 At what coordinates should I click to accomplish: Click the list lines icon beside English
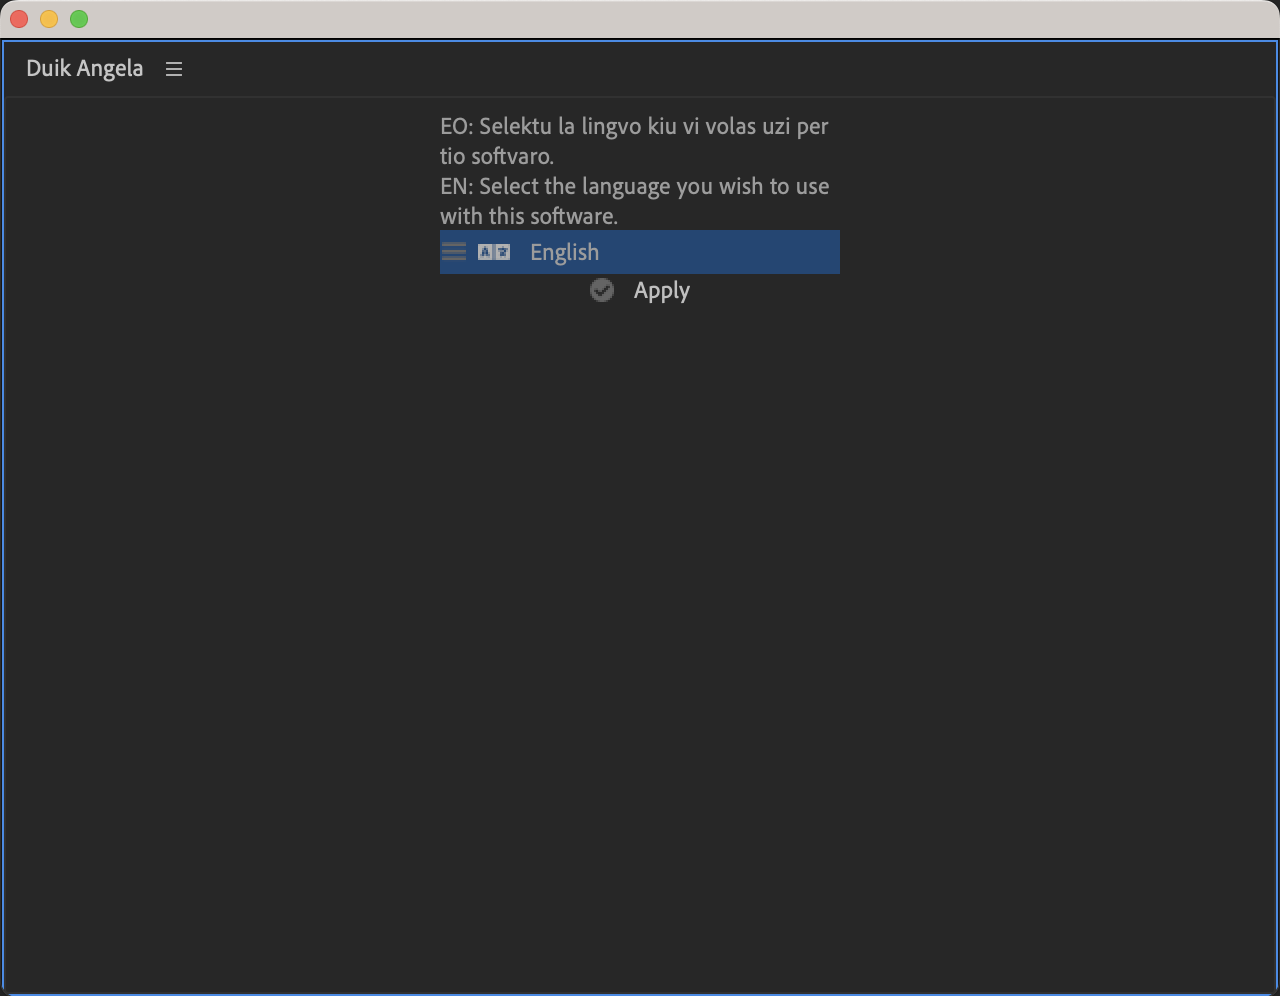click(454, 252)
